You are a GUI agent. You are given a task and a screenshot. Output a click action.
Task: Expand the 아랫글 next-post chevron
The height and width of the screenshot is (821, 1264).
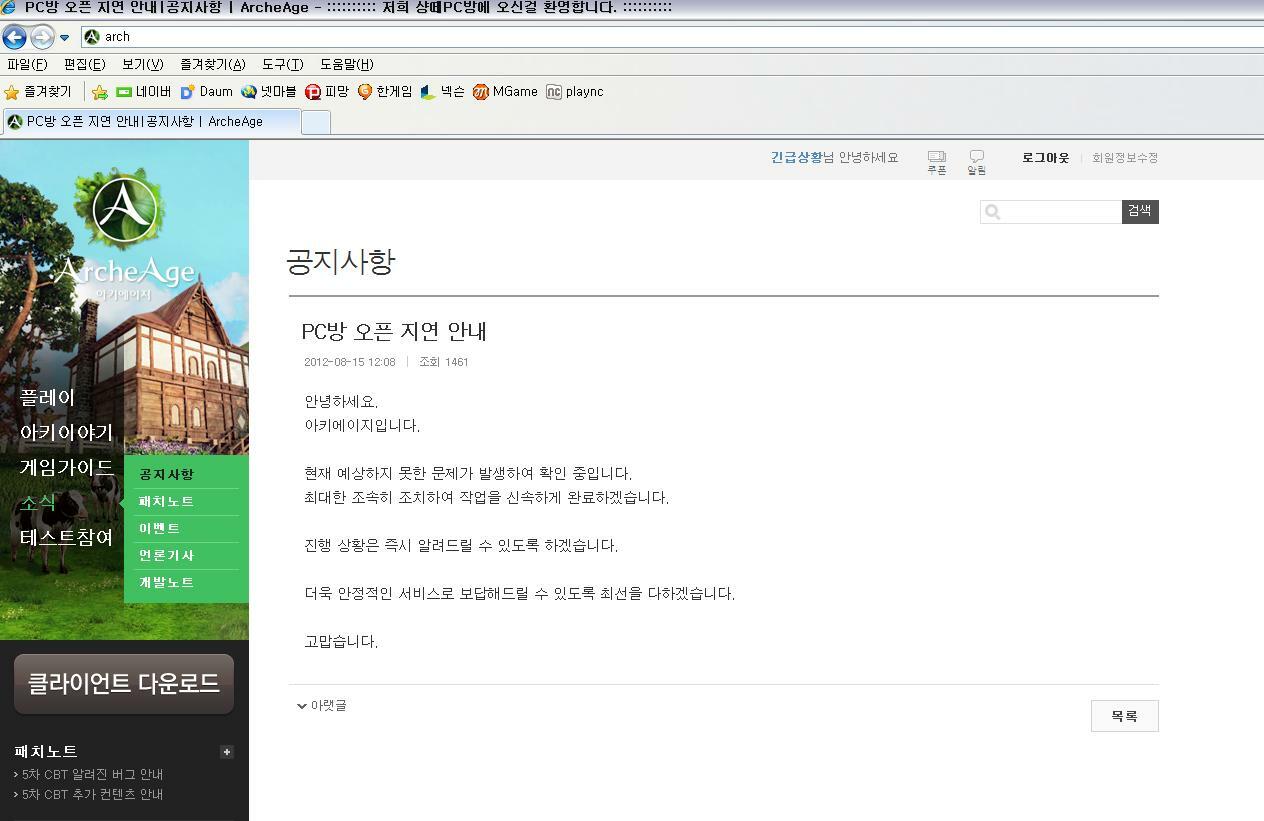302,706
